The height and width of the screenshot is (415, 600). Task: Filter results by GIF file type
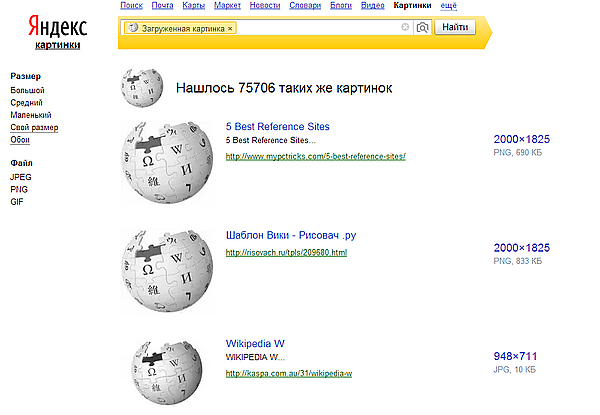point(17,201)
